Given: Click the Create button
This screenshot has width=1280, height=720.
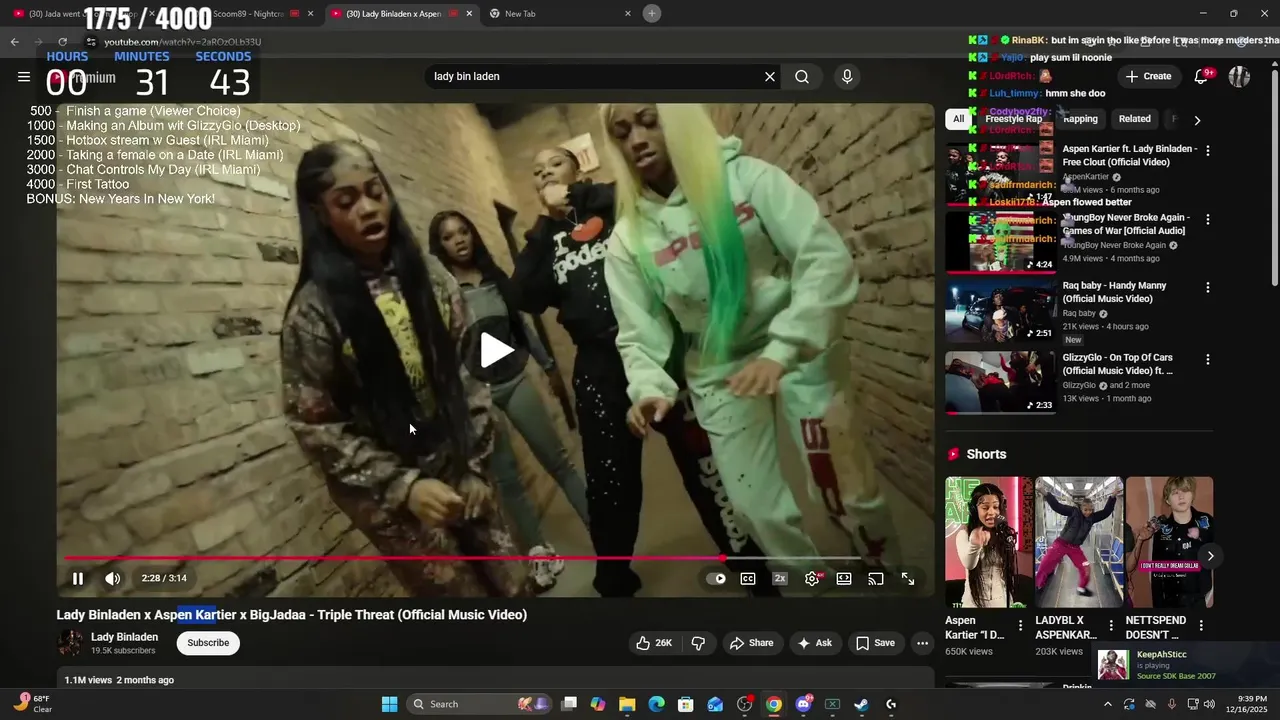Looking at the screenshot, I should [1148, 76].
